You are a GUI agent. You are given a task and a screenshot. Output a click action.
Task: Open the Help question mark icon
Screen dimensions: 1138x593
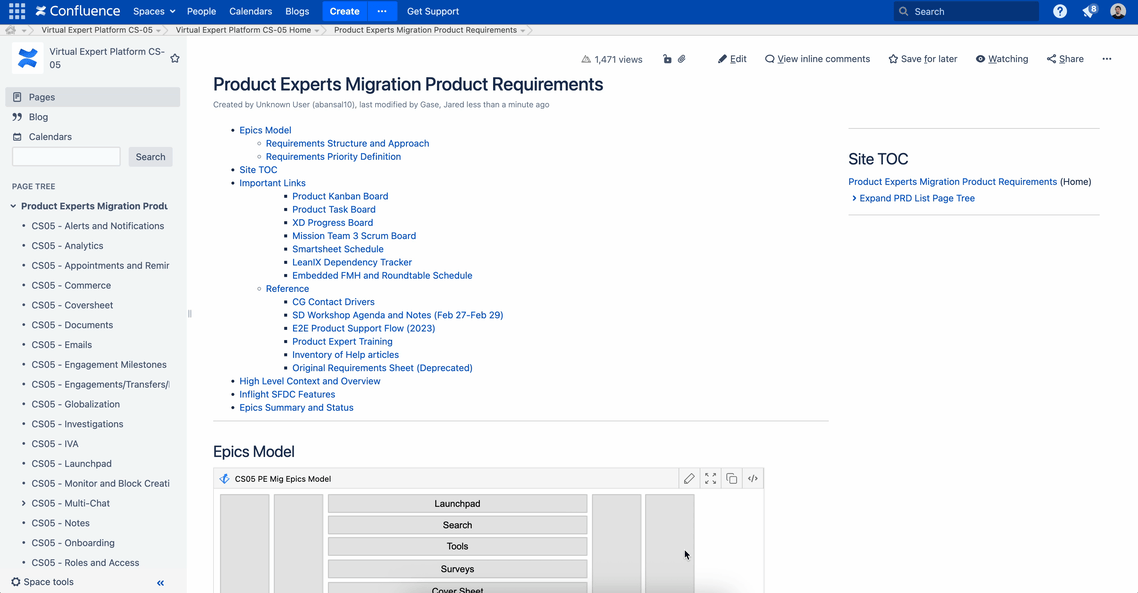1060,11
